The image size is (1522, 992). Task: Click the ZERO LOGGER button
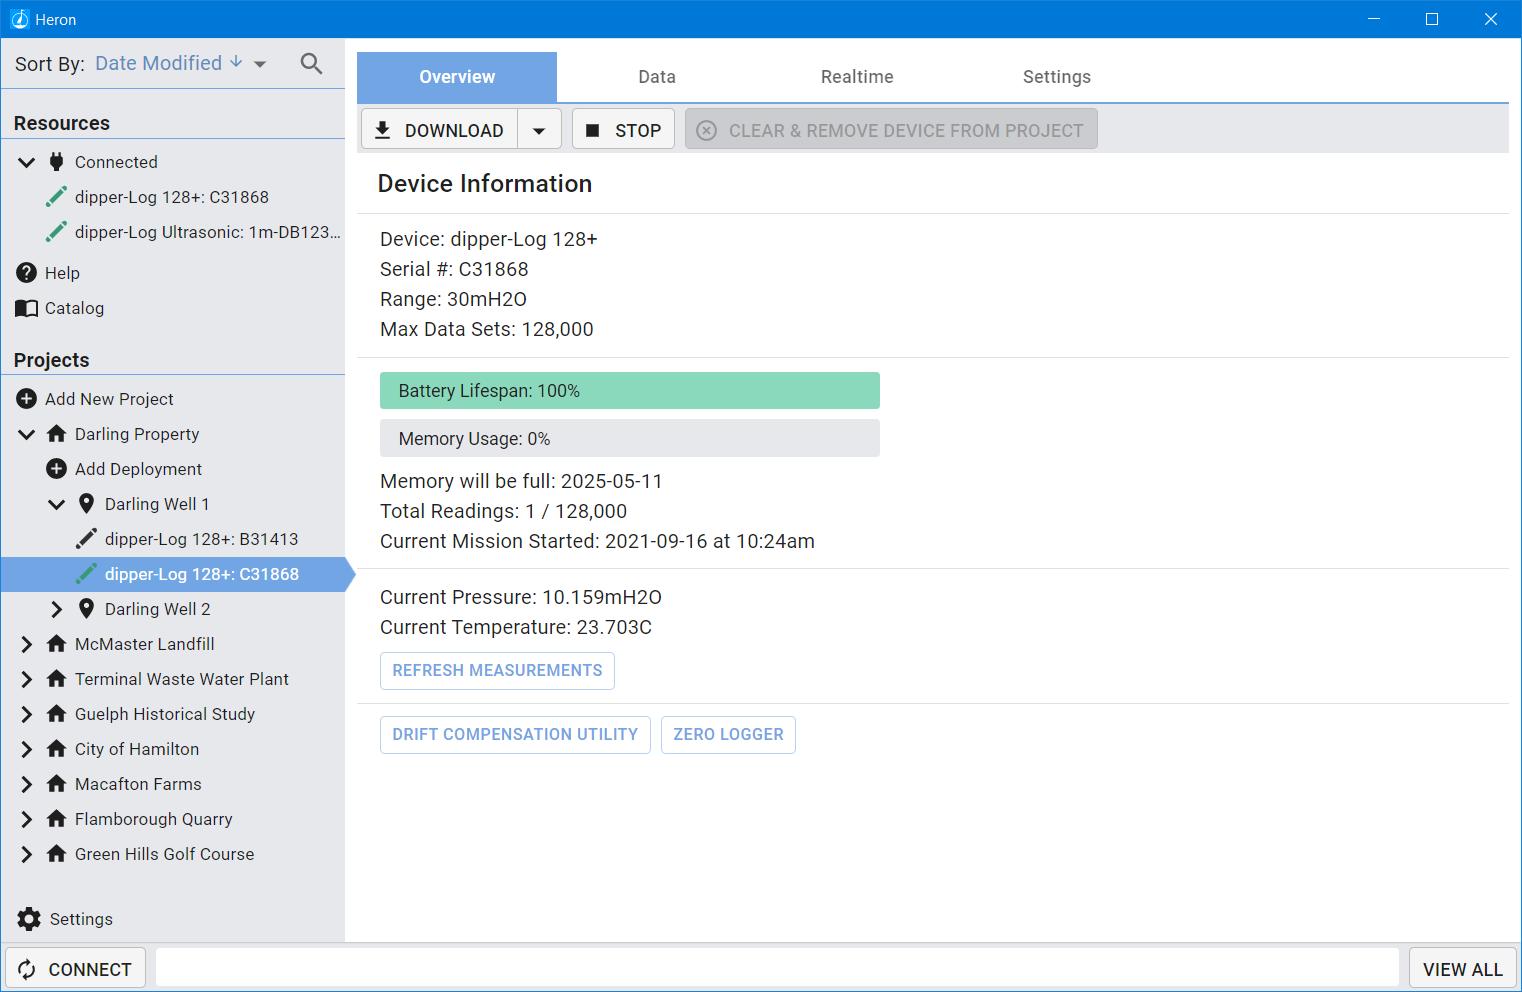[x=728, y=735]
